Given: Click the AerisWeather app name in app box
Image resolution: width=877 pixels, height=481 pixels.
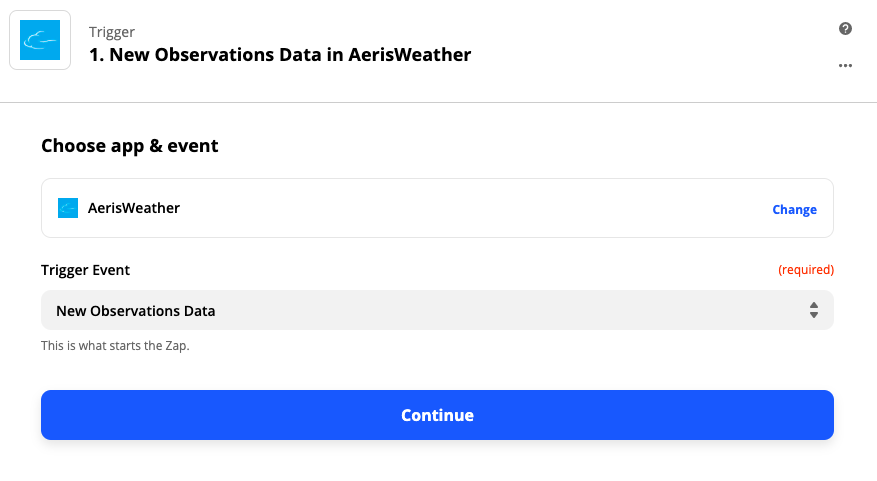Looking at the screenshot, I should click(134, 208).
